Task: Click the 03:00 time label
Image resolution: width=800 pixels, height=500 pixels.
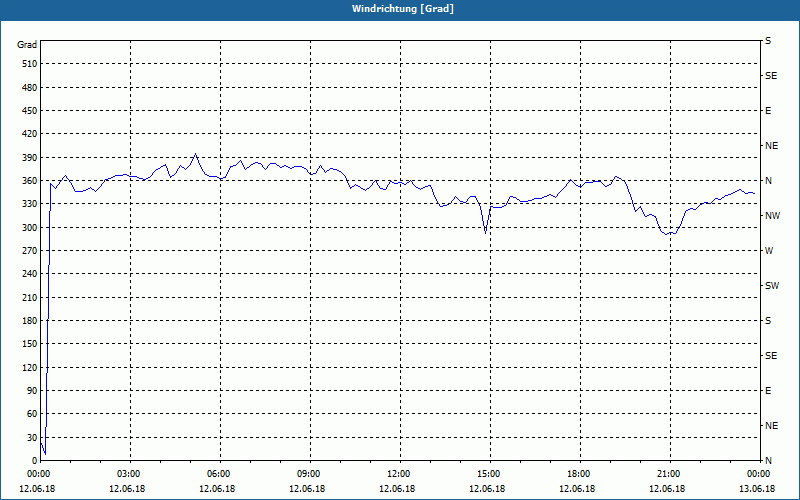Action: (127, 474)
